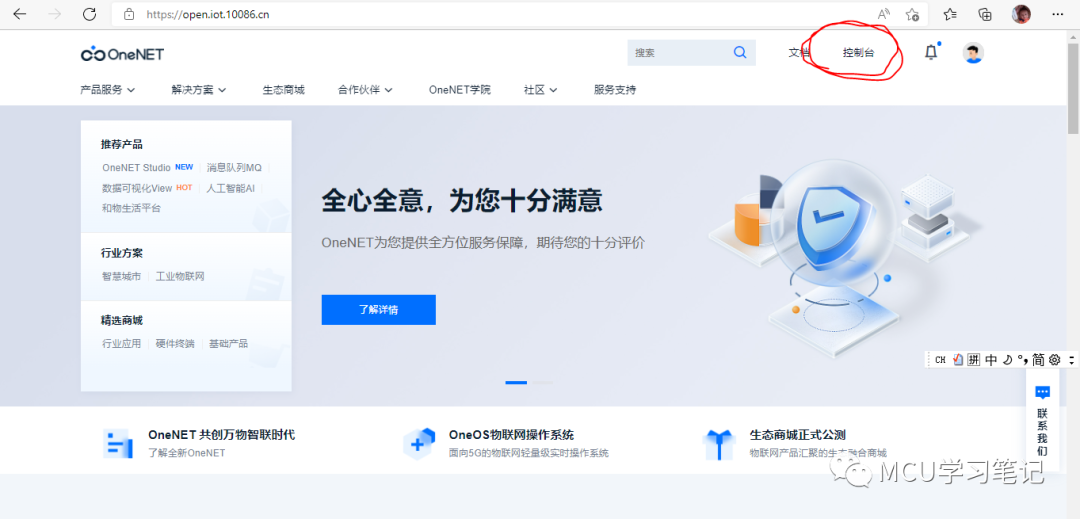Open OneNET Studio product link
The height and width of the screenshot is (519, 1080).
pos(136,167)
